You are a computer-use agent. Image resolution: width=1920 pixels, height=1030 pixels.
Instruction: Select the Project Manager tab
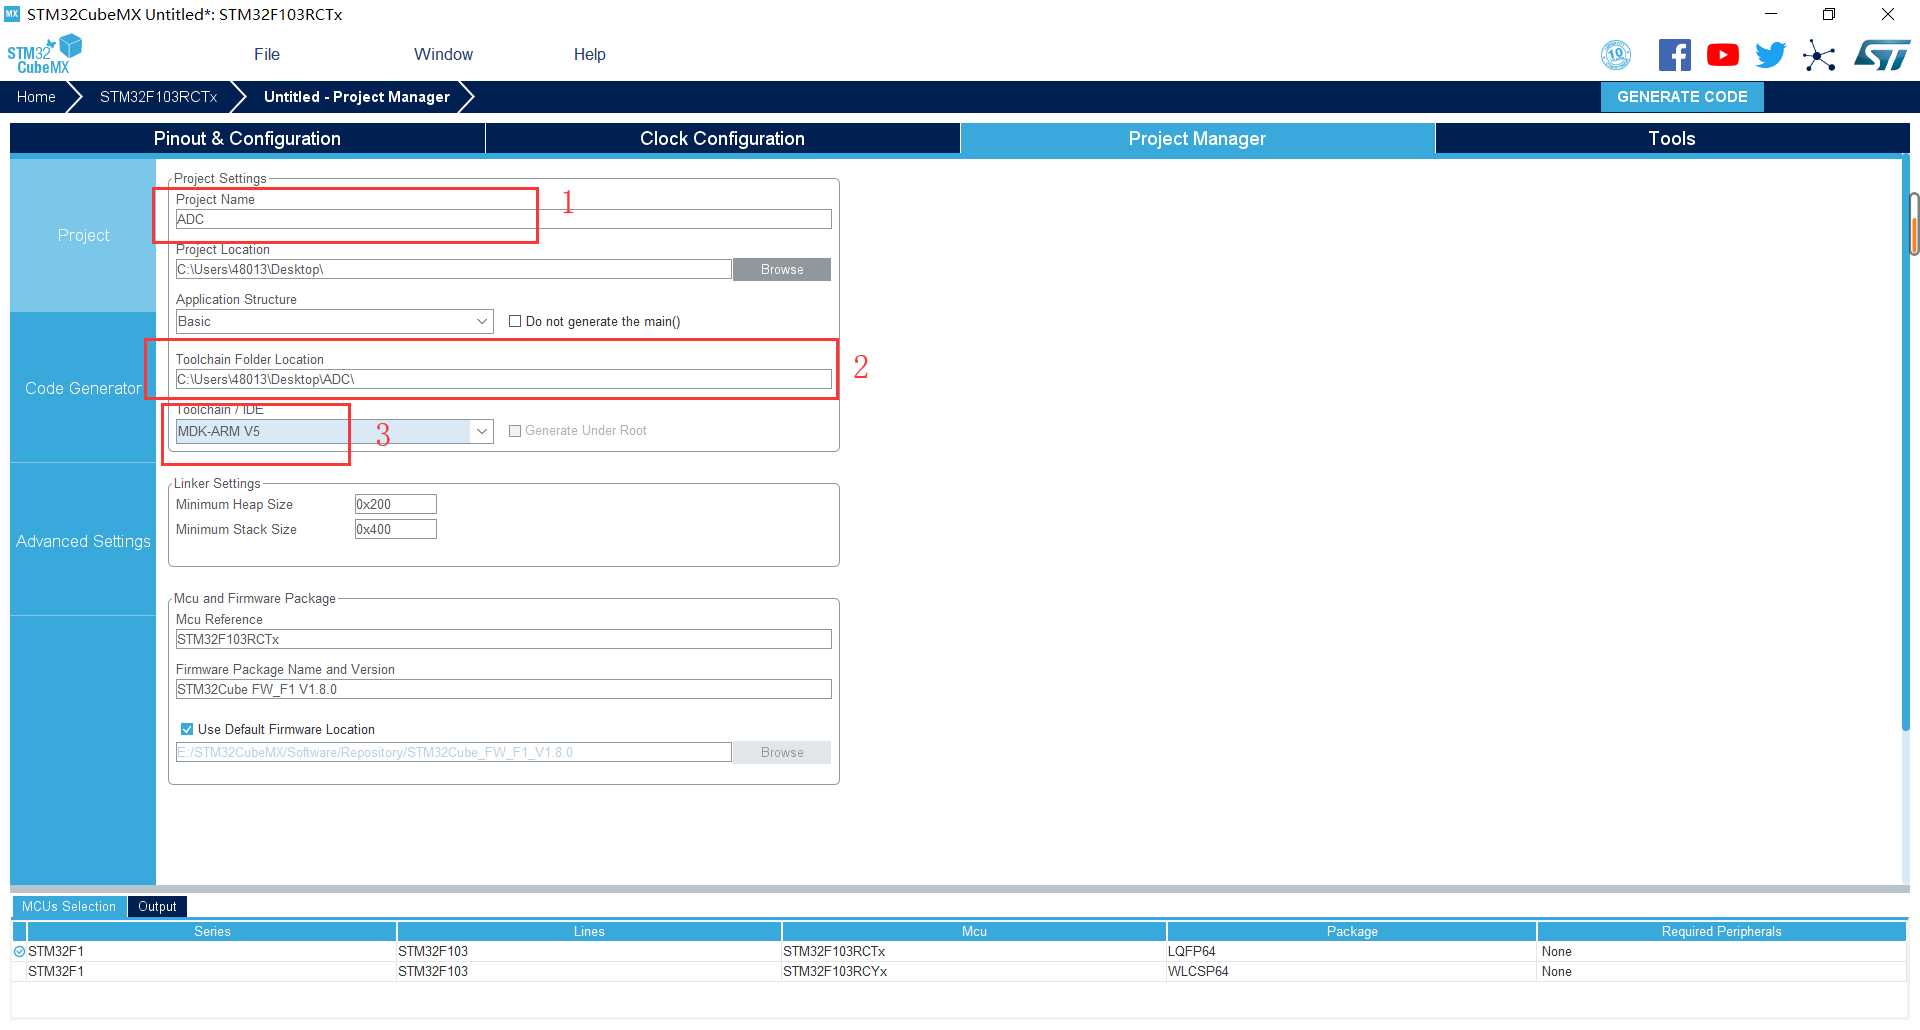click(1197, 138)
